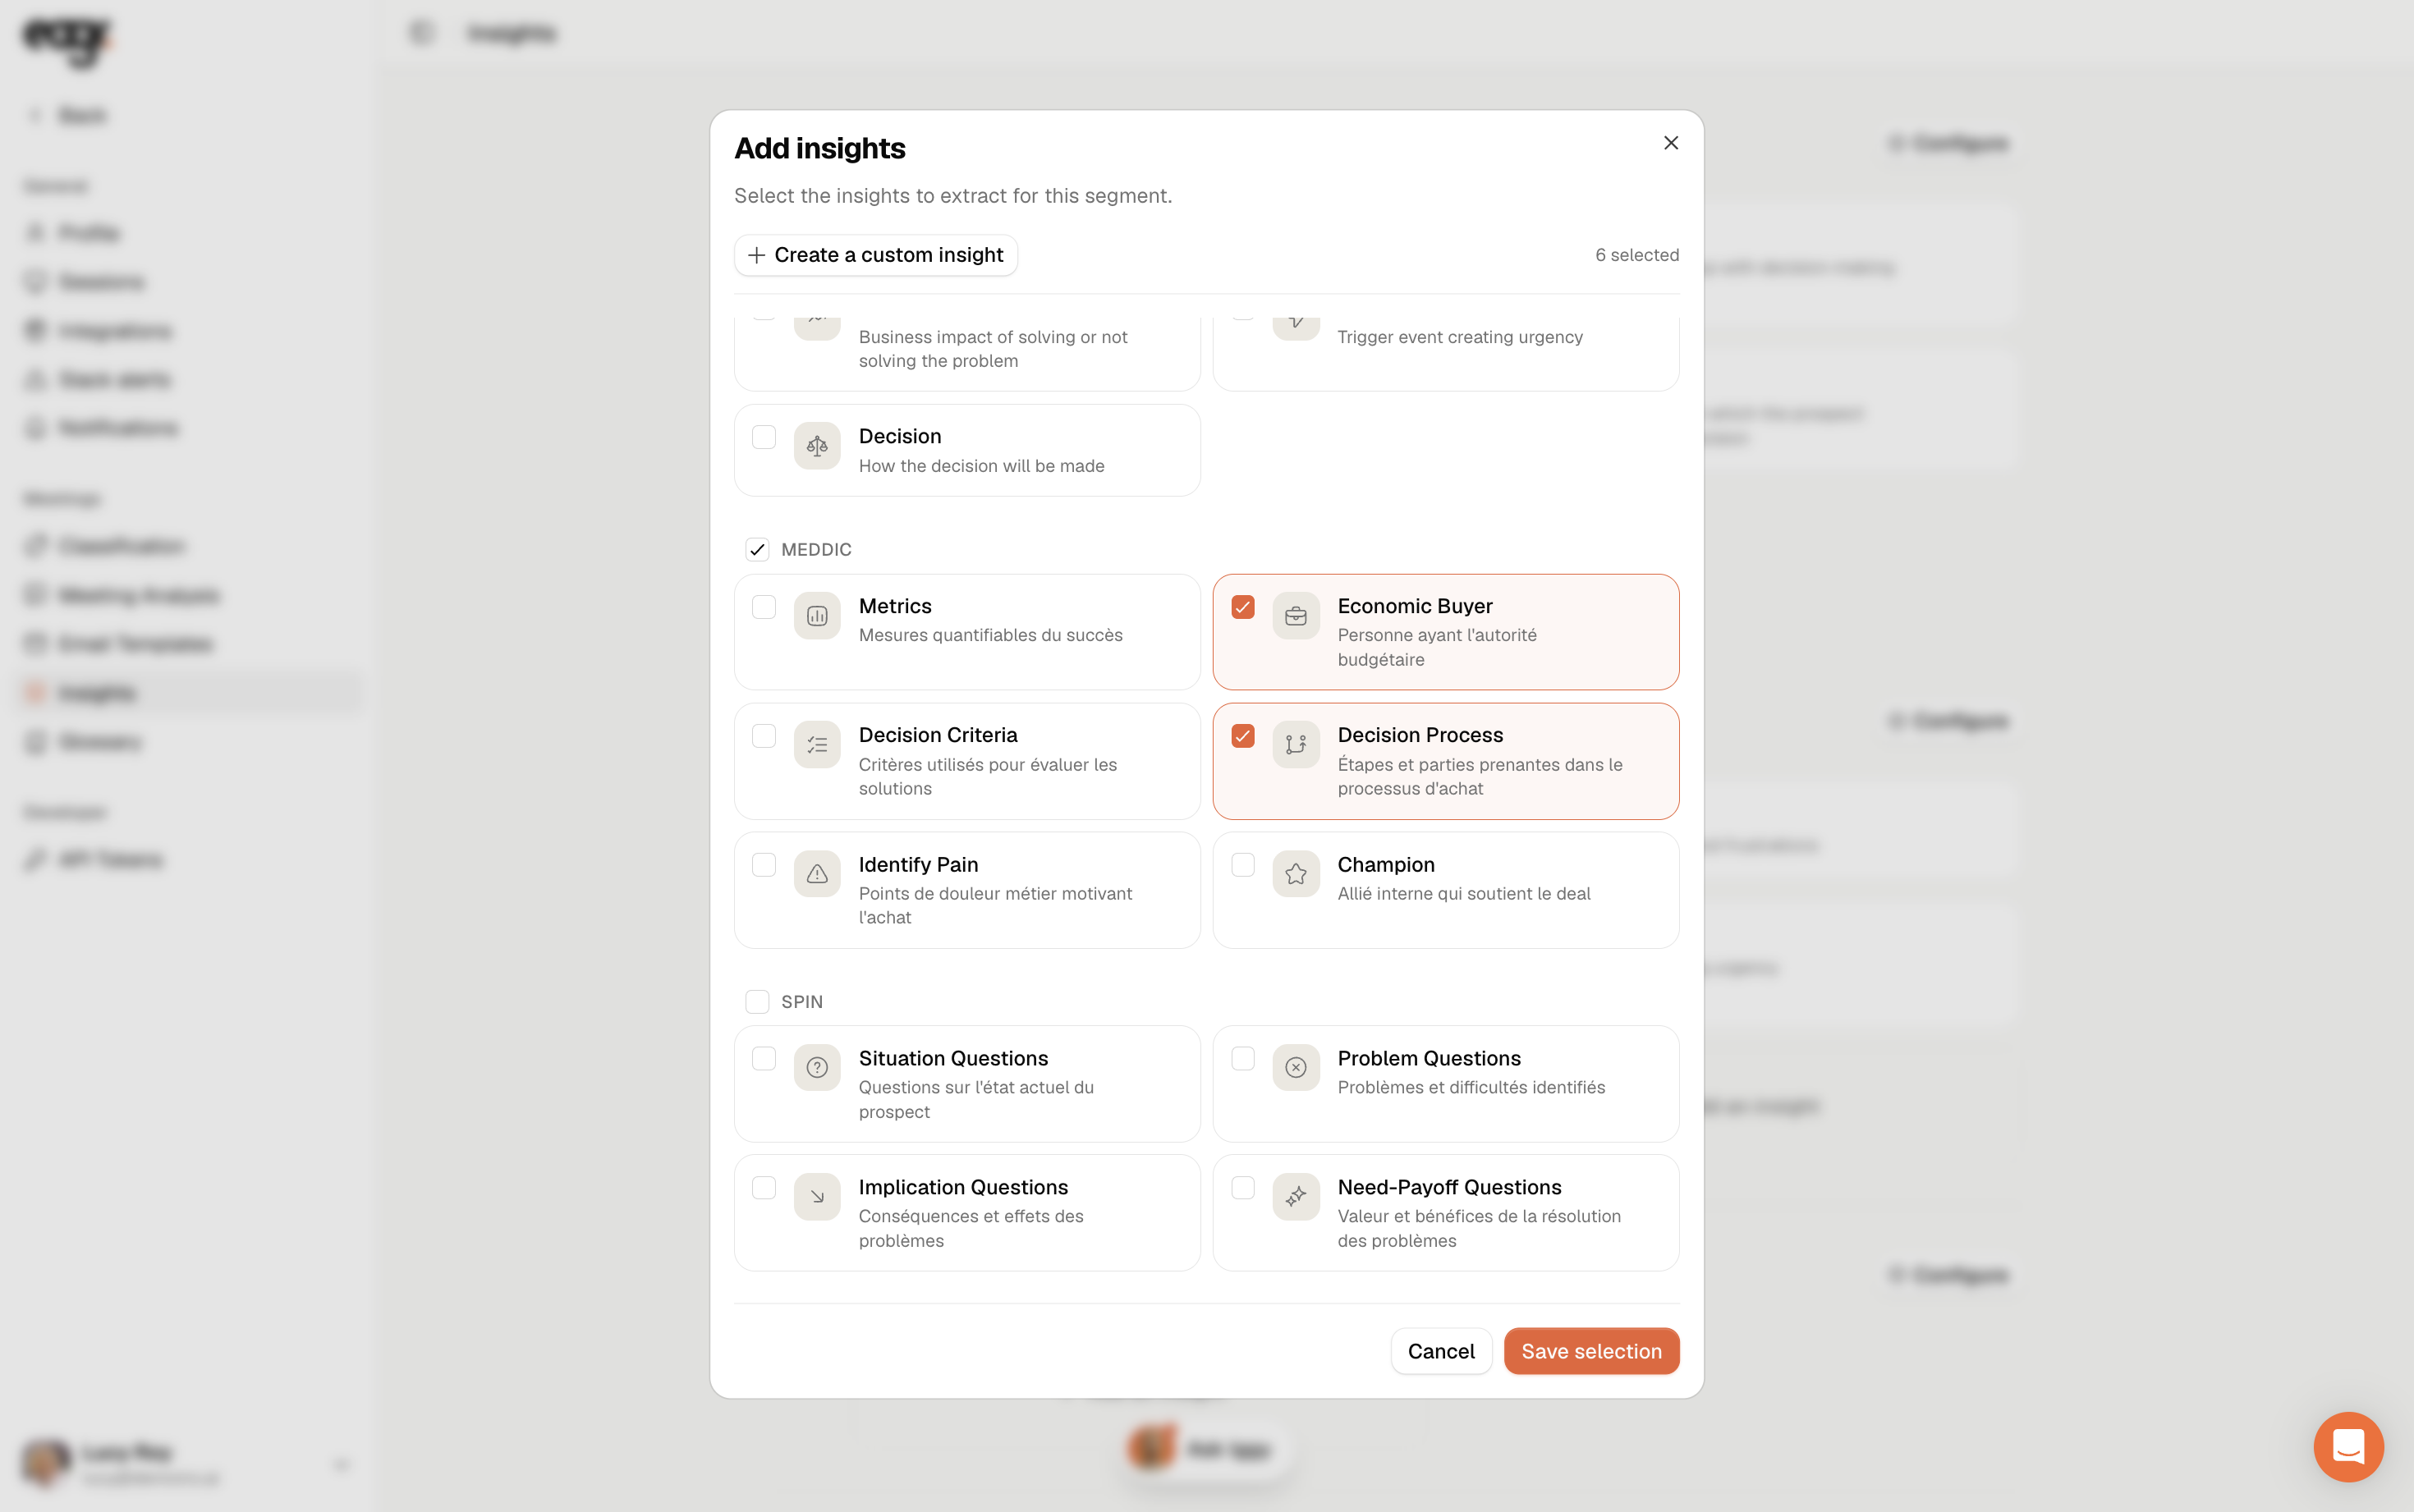Click the Cancel button
This screenshot has height=1512, width=2414.
coord(1441,1351)
